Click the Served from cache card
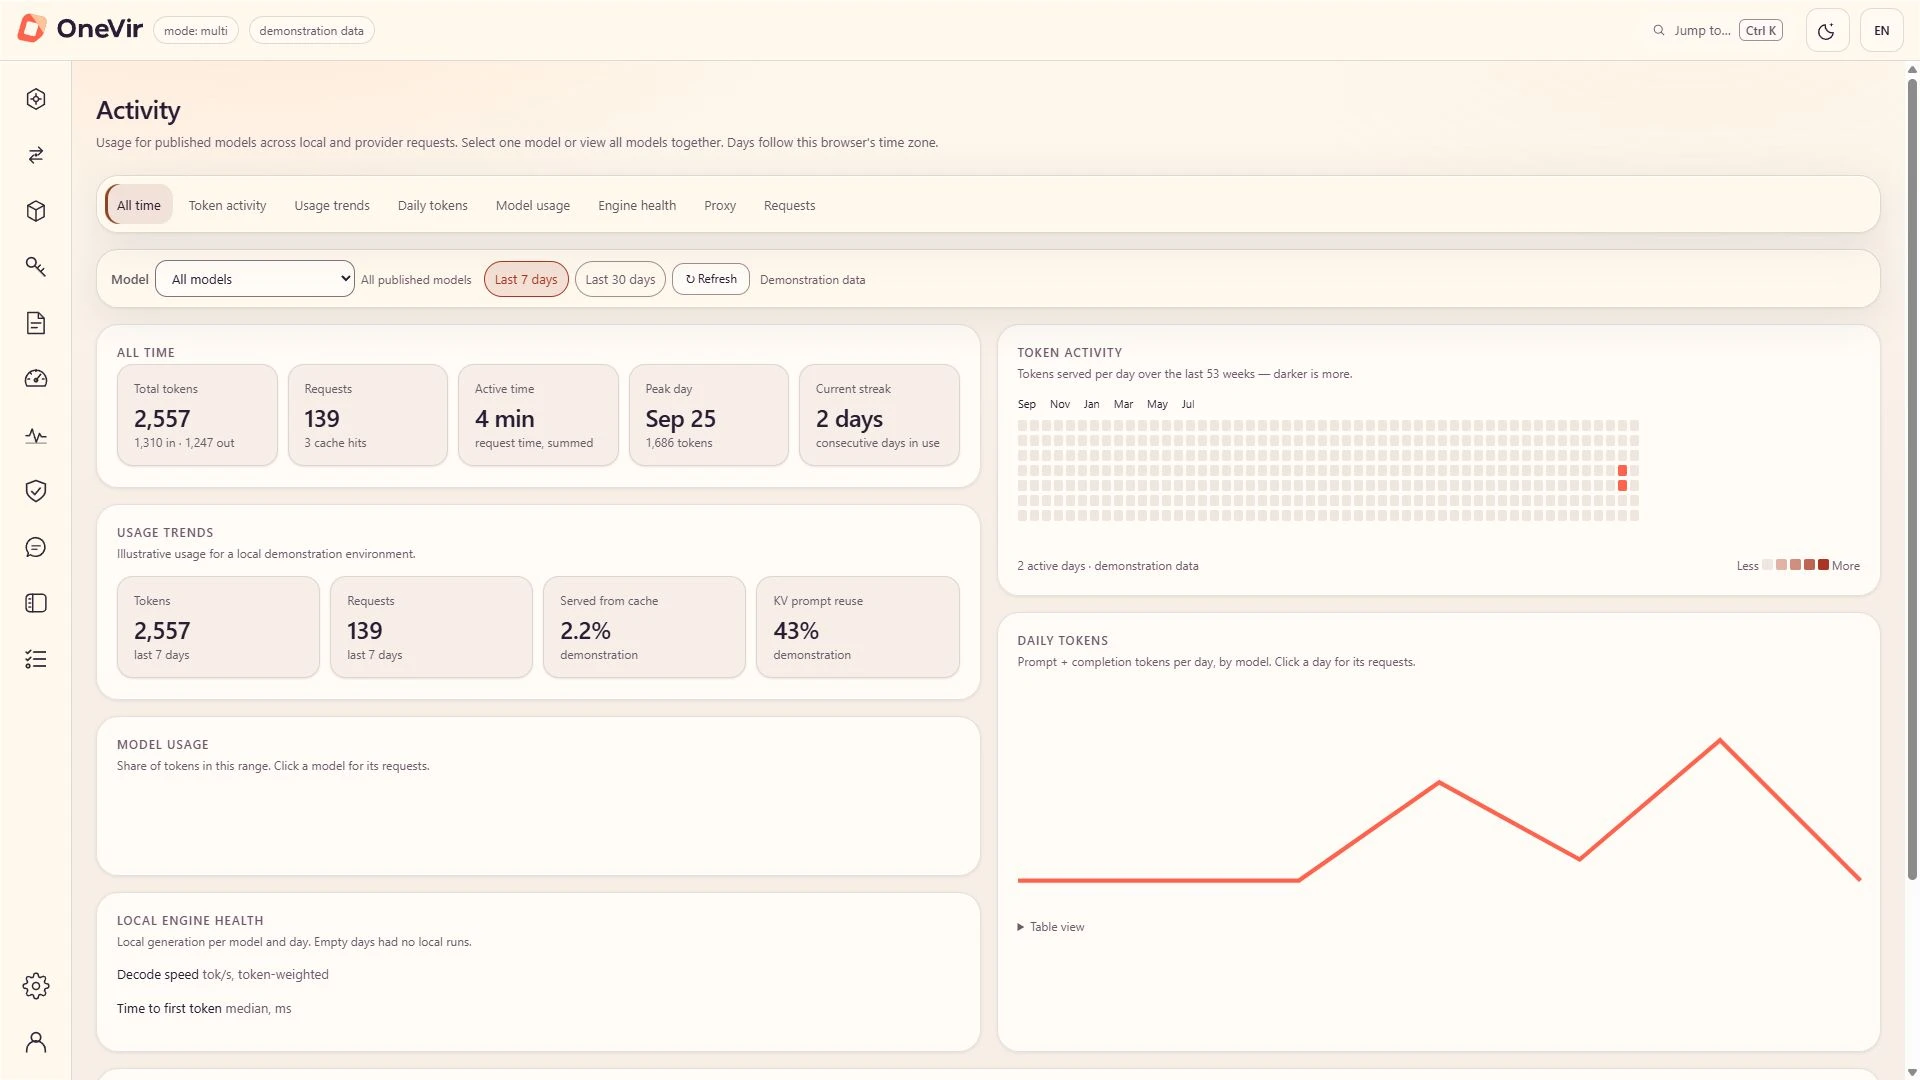The width and height of the screenshot is (1920, 1080). (644, 627)
